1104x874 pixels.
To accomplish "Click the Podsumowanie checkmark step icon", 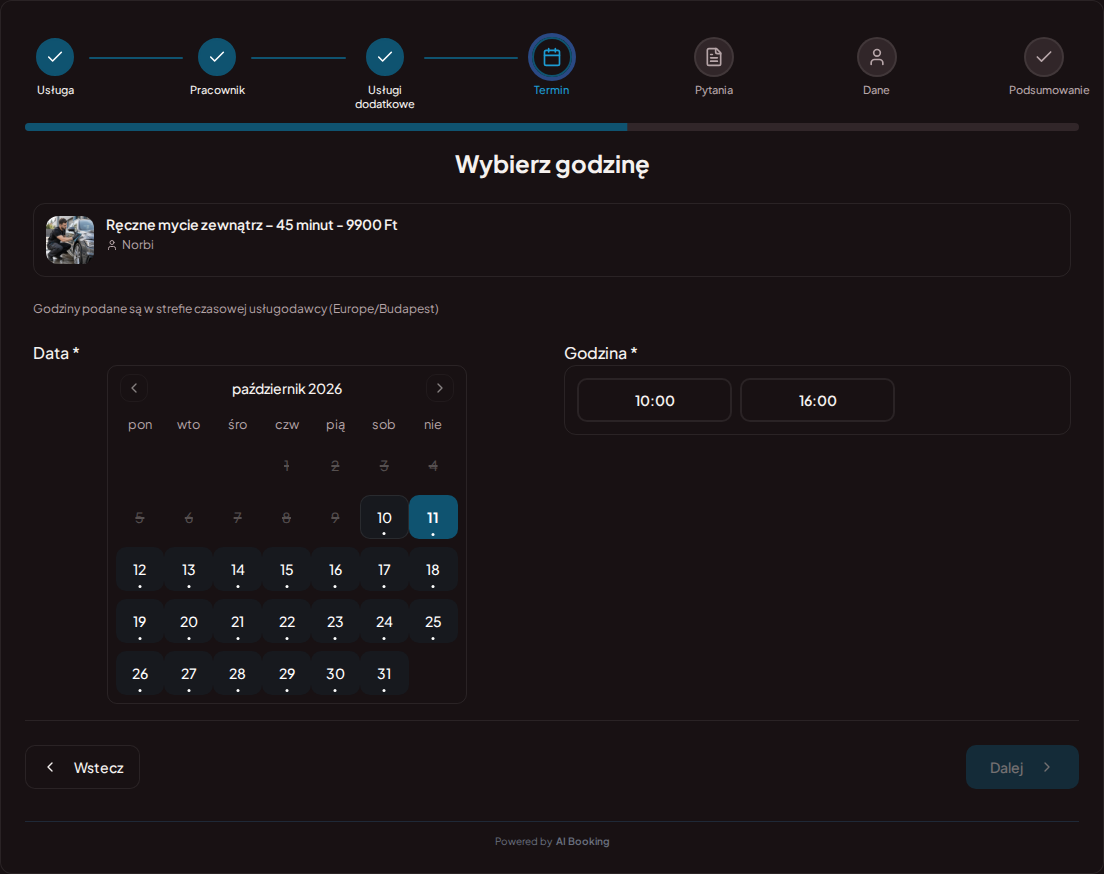I will pyautogui.click(x=1043, y=57).
